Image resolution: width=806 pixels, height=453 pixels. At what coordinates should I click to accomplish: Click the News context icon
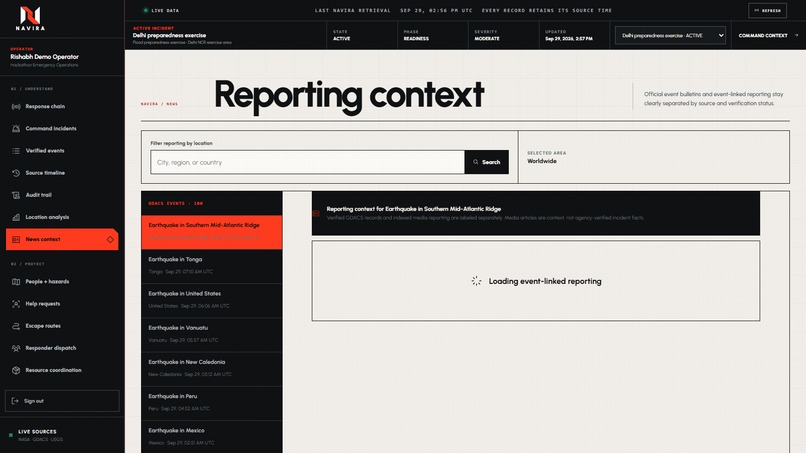tap(16, 239)
